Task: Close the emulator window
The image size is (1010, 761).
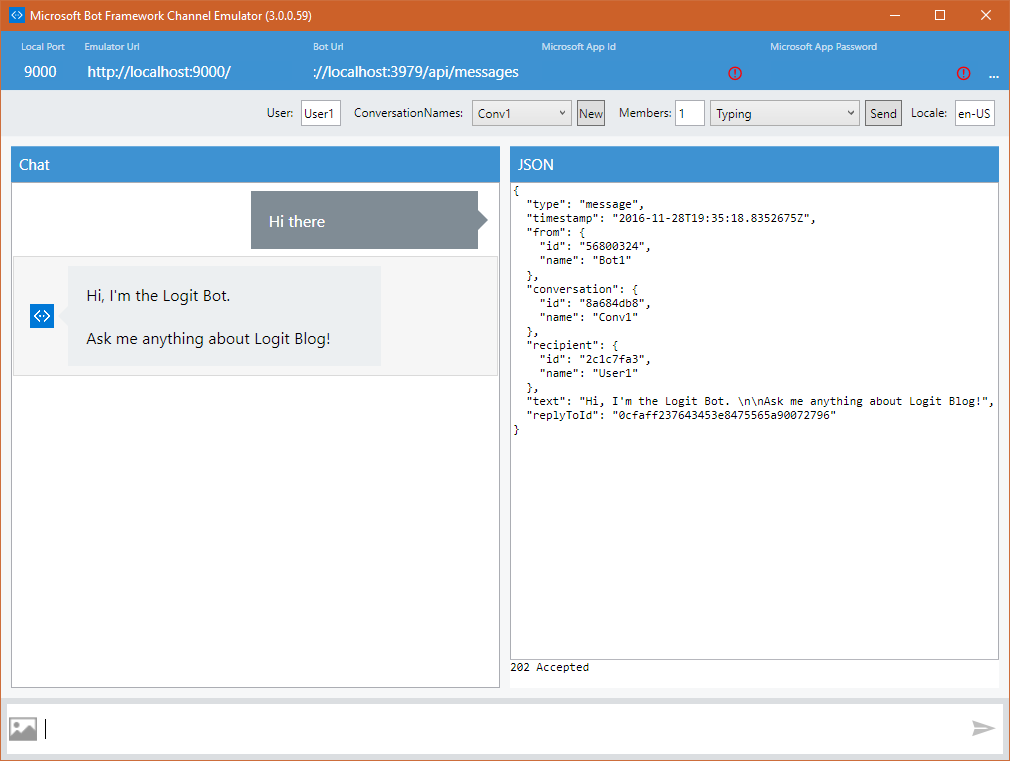Action: click(986, 15)
